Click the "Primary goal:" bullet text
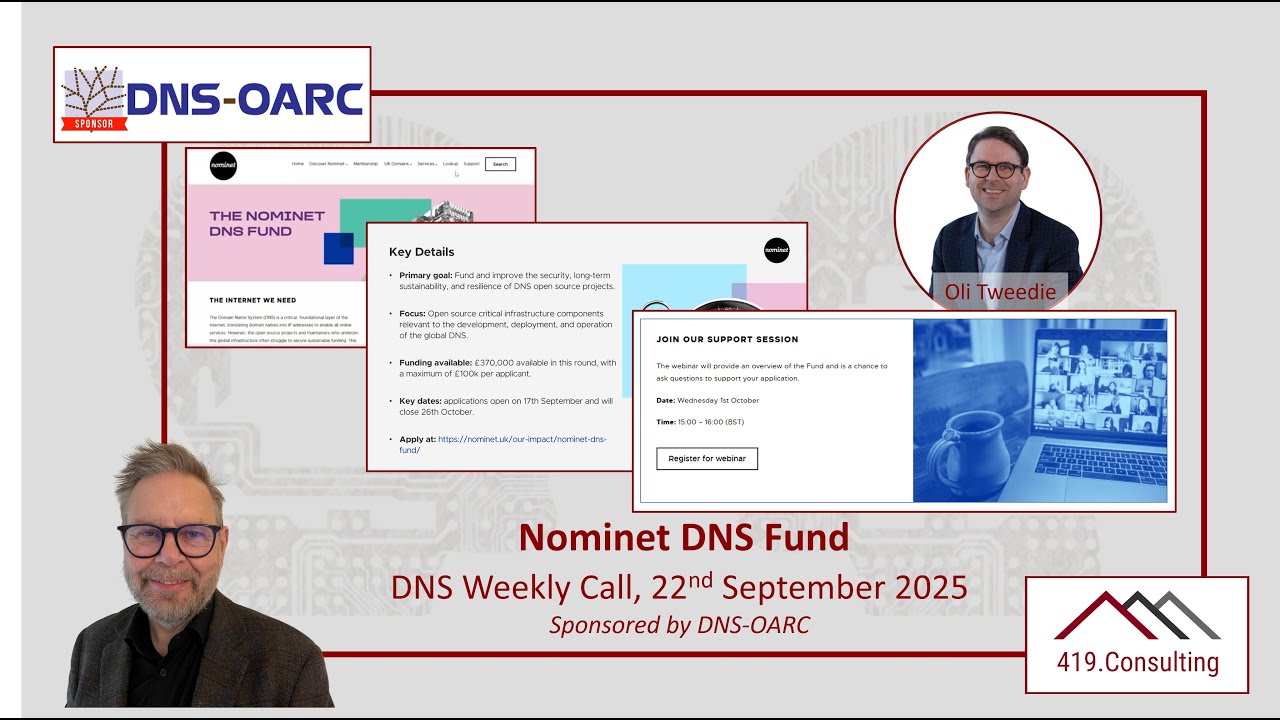Viewport: 1280px width, 720px height. pos(507,280)
